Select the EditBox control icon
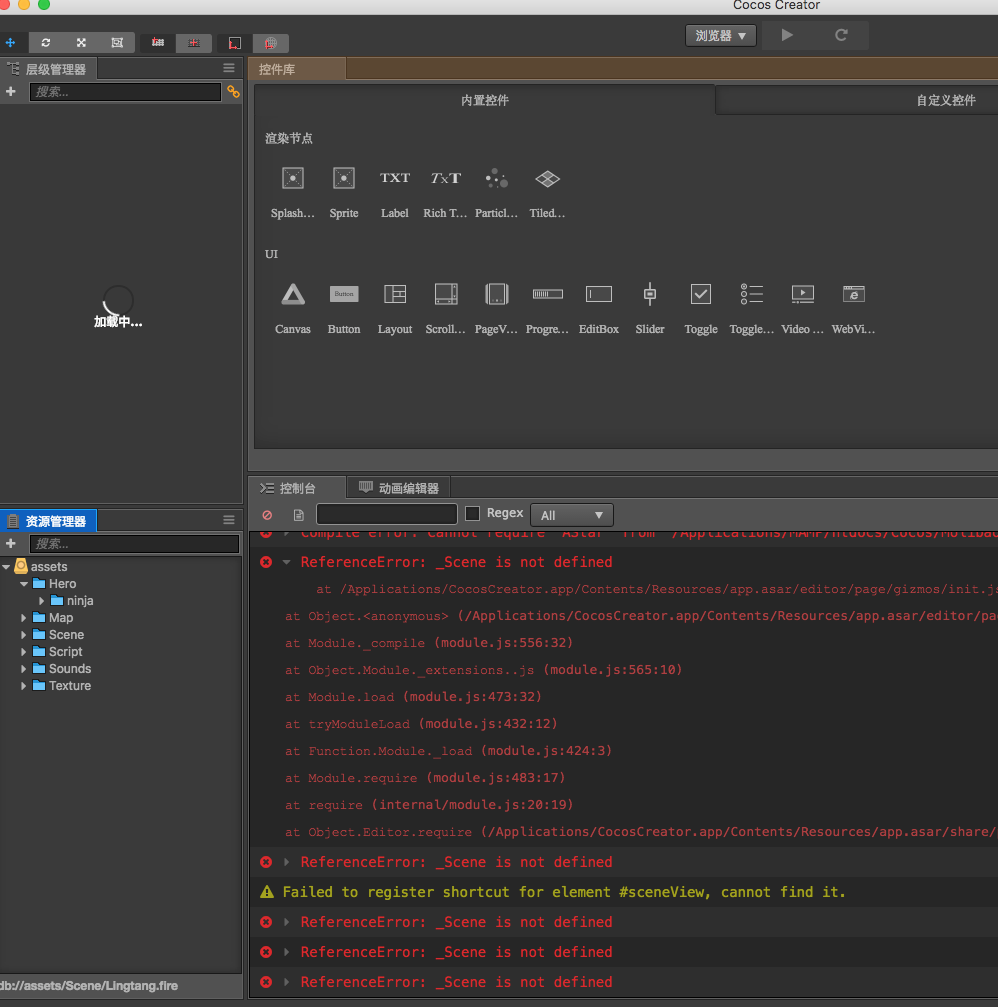 coord(598,294)
